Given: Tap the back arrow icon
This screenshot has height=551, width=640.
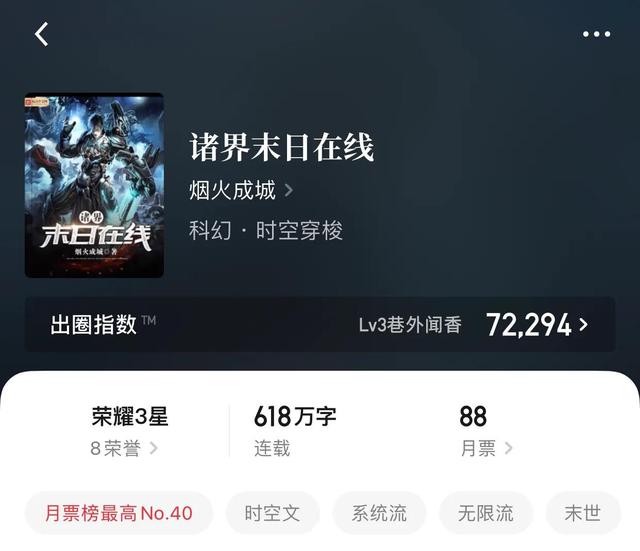Looking at the screenshot, I should (41, 34).
